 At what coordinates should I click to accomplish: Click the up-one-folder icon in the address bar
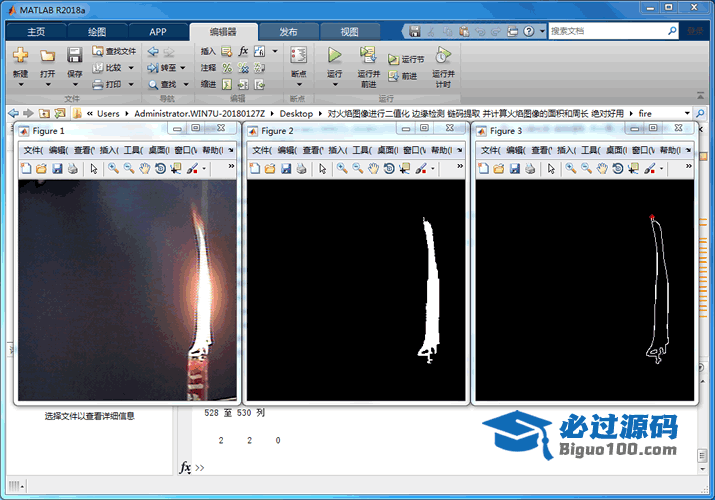[44, 113]
